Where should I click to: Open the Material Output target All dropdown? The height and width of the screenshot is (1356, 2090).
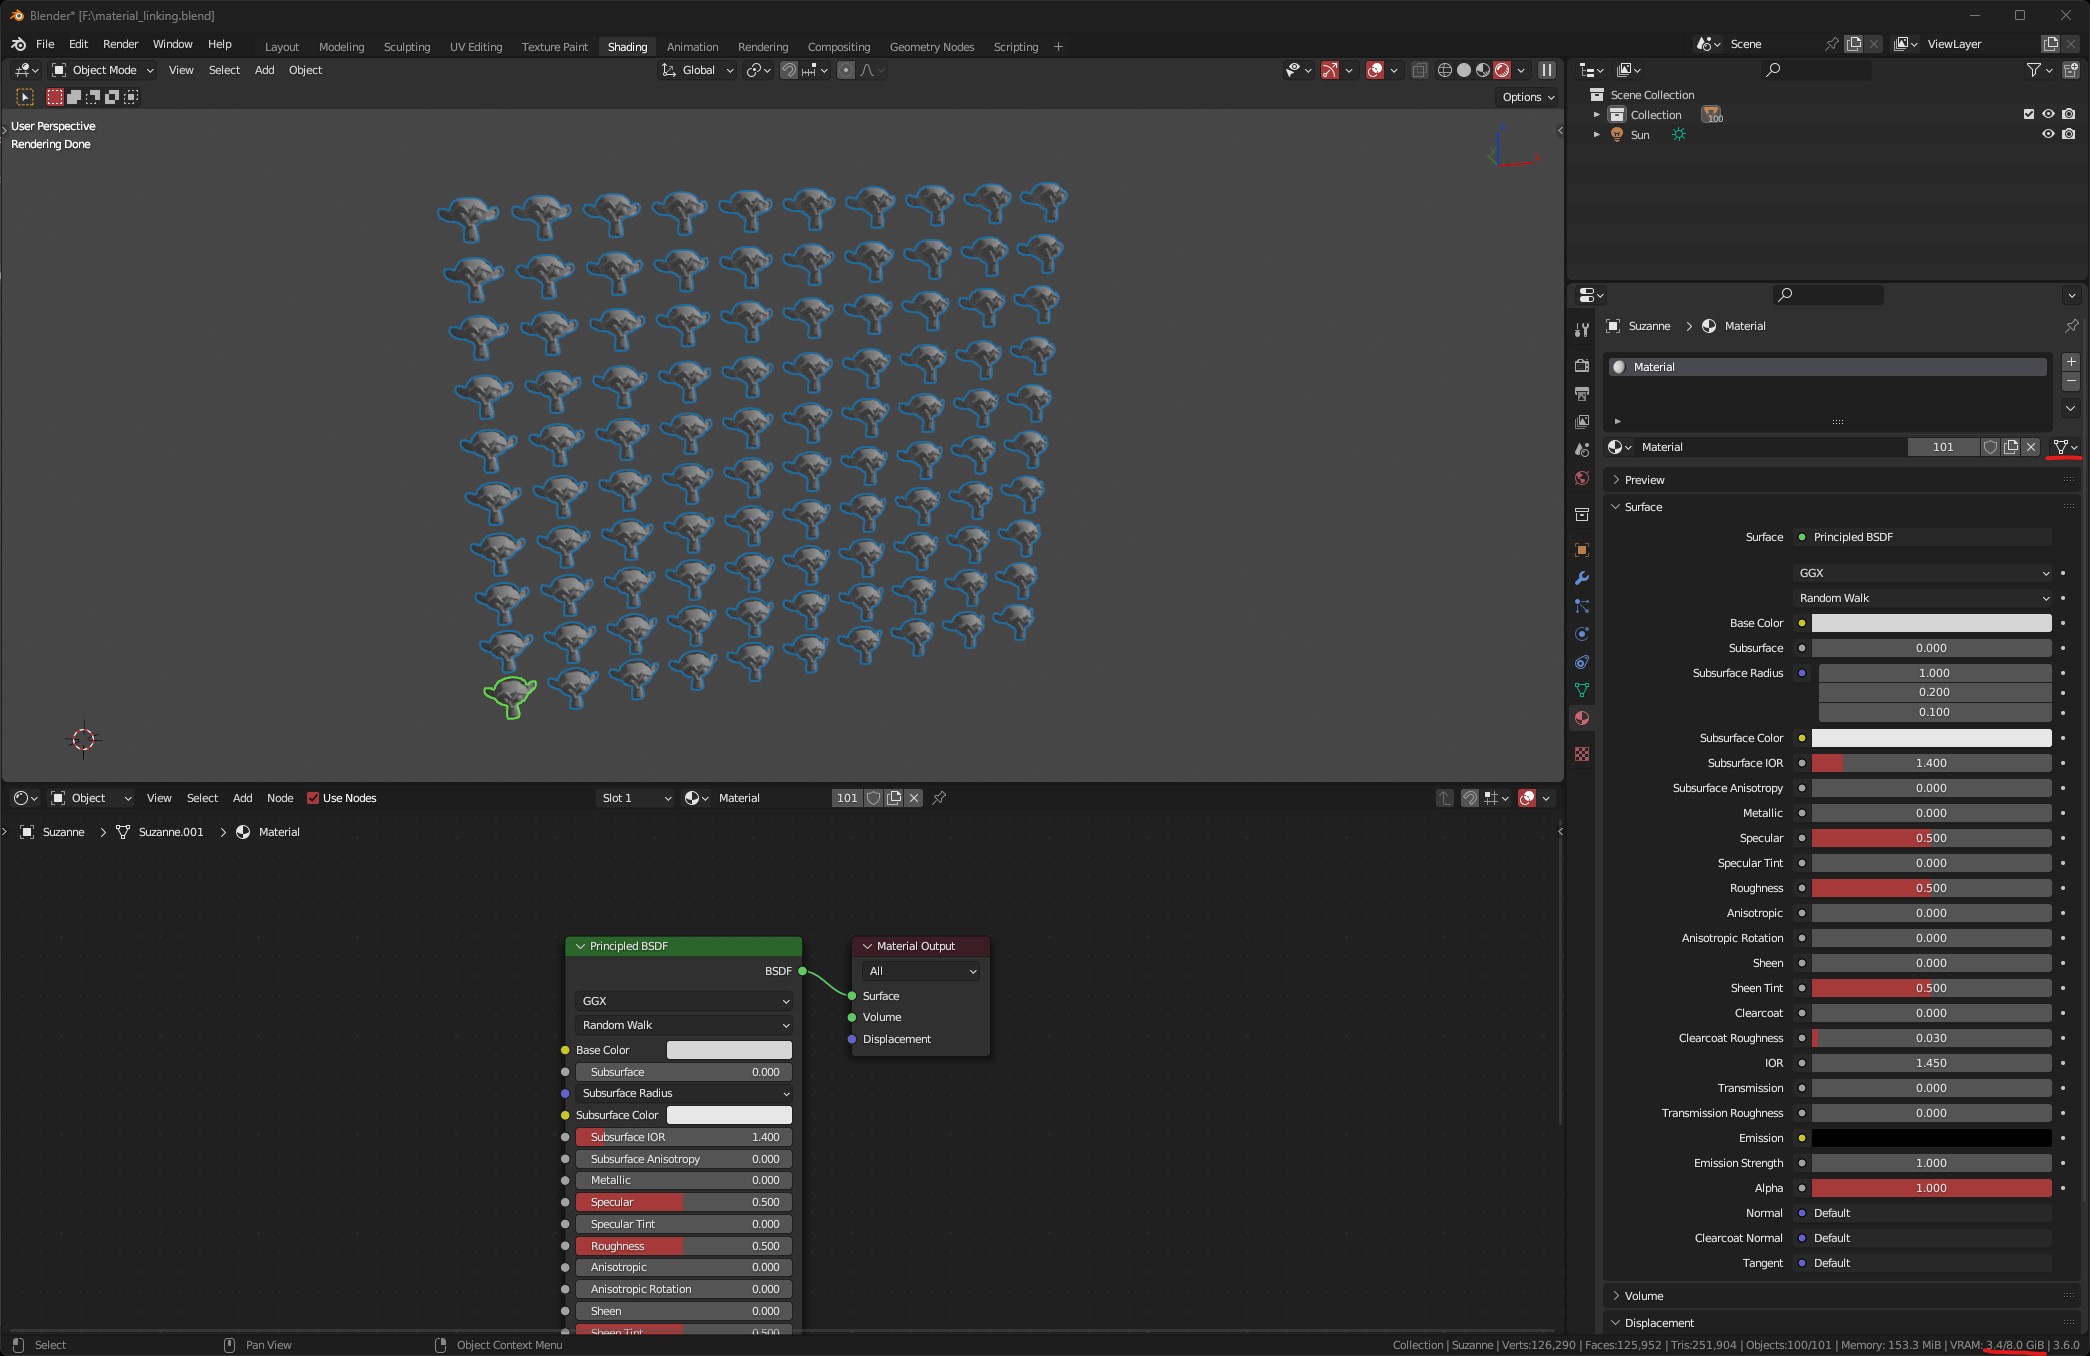922,971
